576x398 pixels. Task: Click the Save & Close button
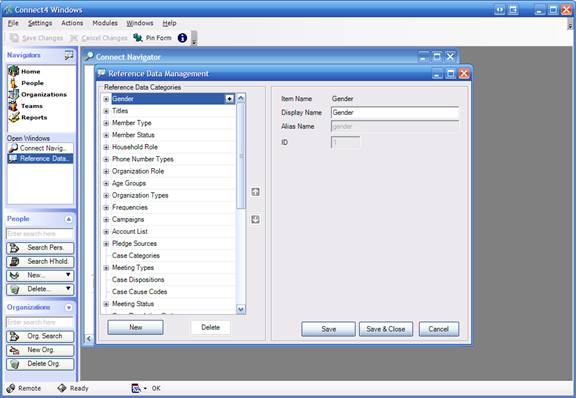point(386,329)
